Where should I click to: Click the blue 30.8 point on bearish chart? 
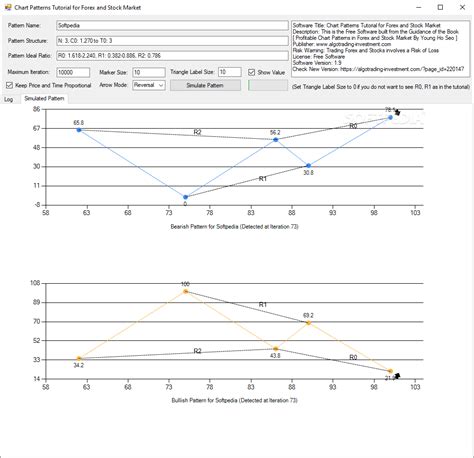pos(309,166)
